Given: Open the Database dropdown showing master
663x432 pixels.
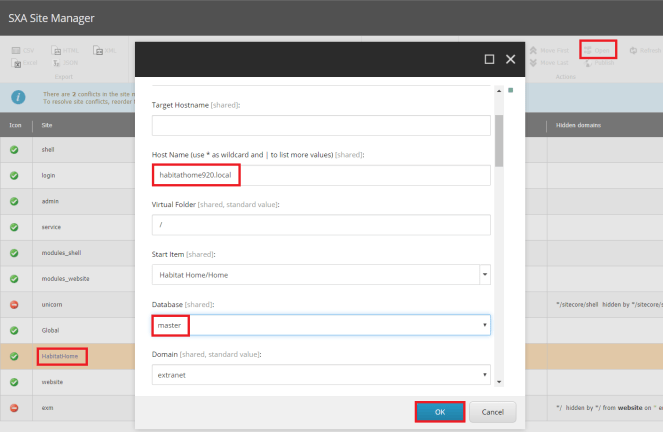Looking at the screenshot, I should 485,325.
